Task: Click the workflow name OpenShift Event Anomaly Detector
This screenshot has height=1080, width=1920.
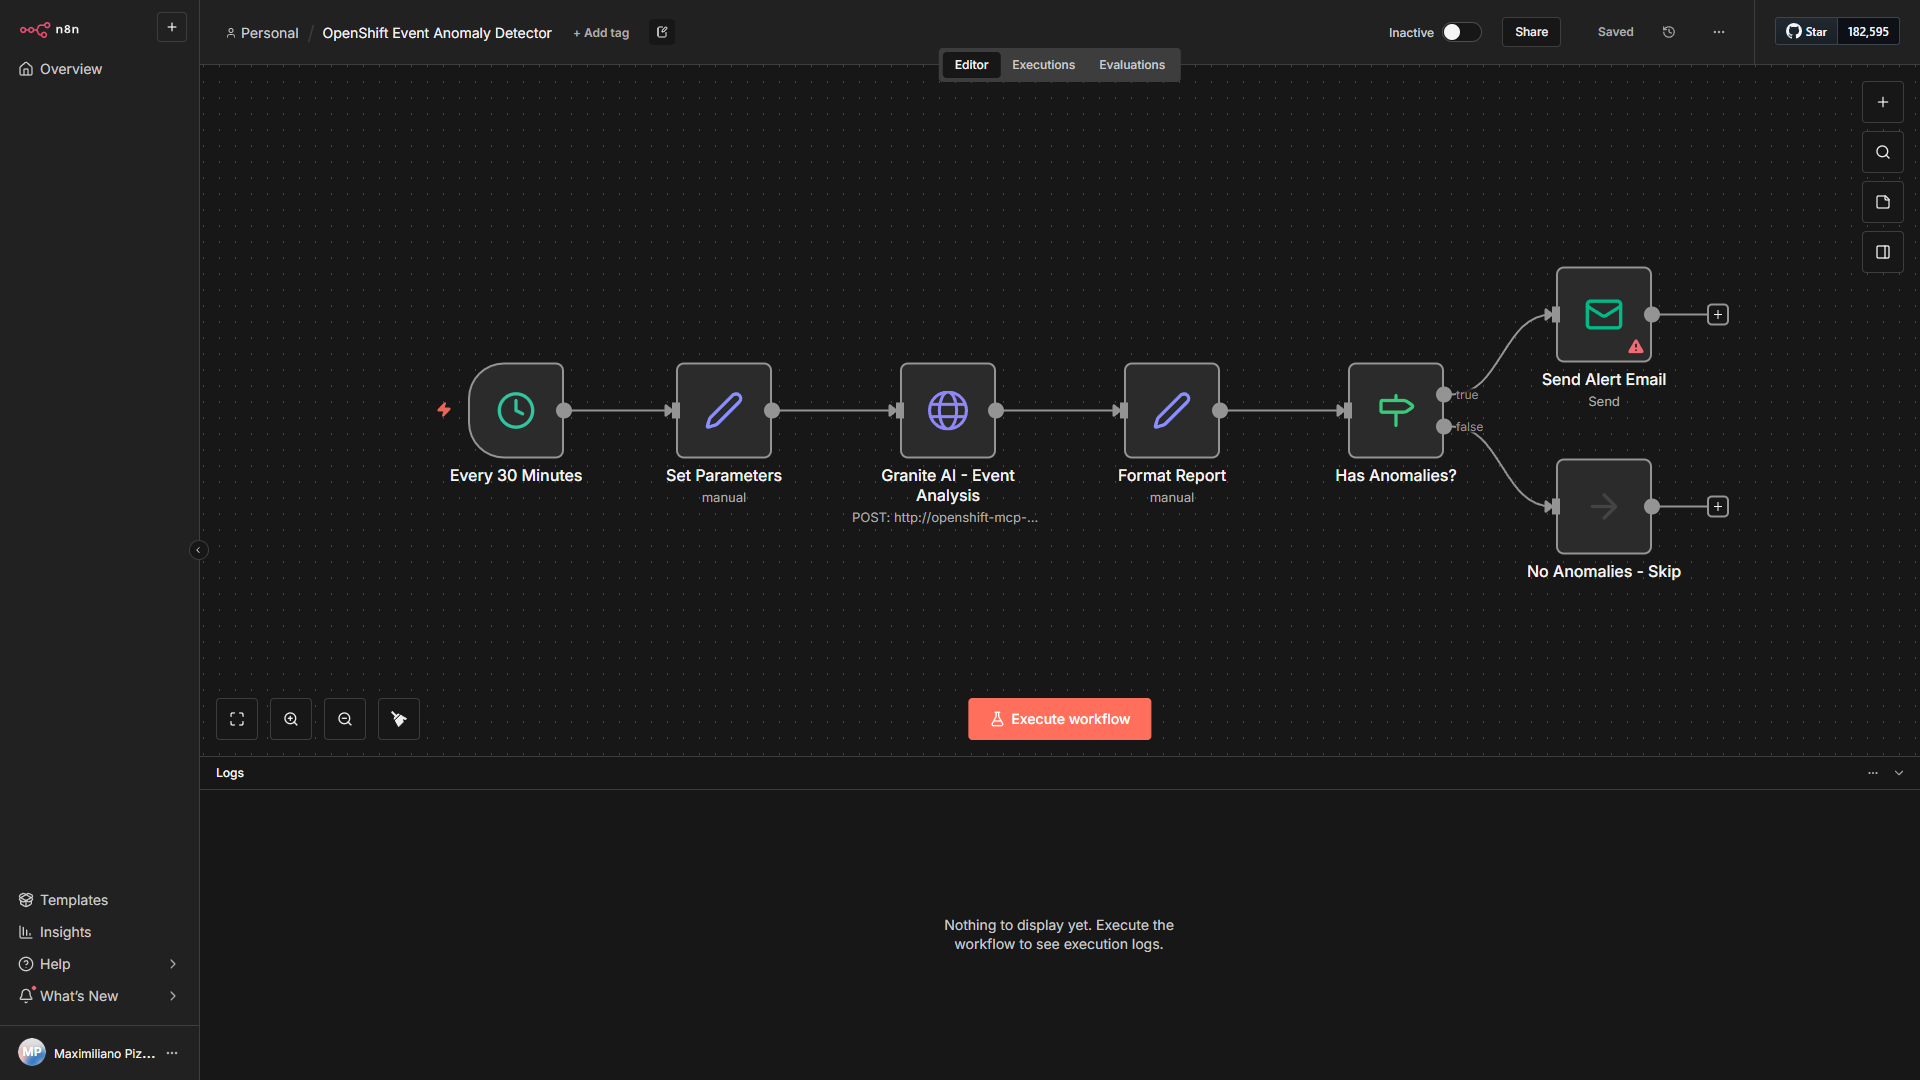Action: (436, 33)
